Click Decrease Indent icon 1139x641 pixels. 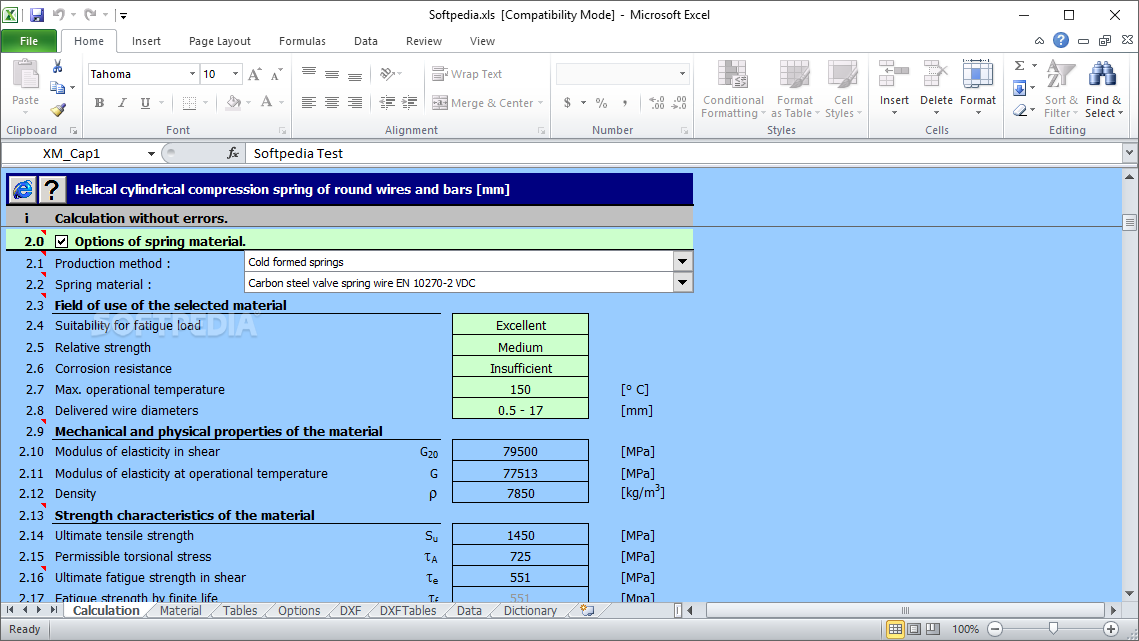click(x=388, y=103)
